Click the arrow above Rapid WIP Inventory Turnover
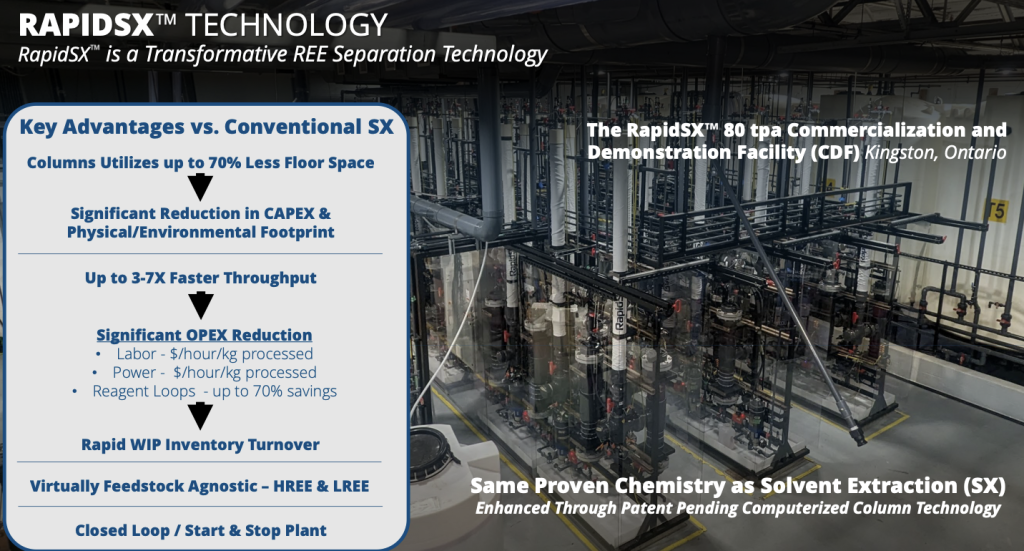The height and width of the screenshot is (551, 1024). click(200, 417)
